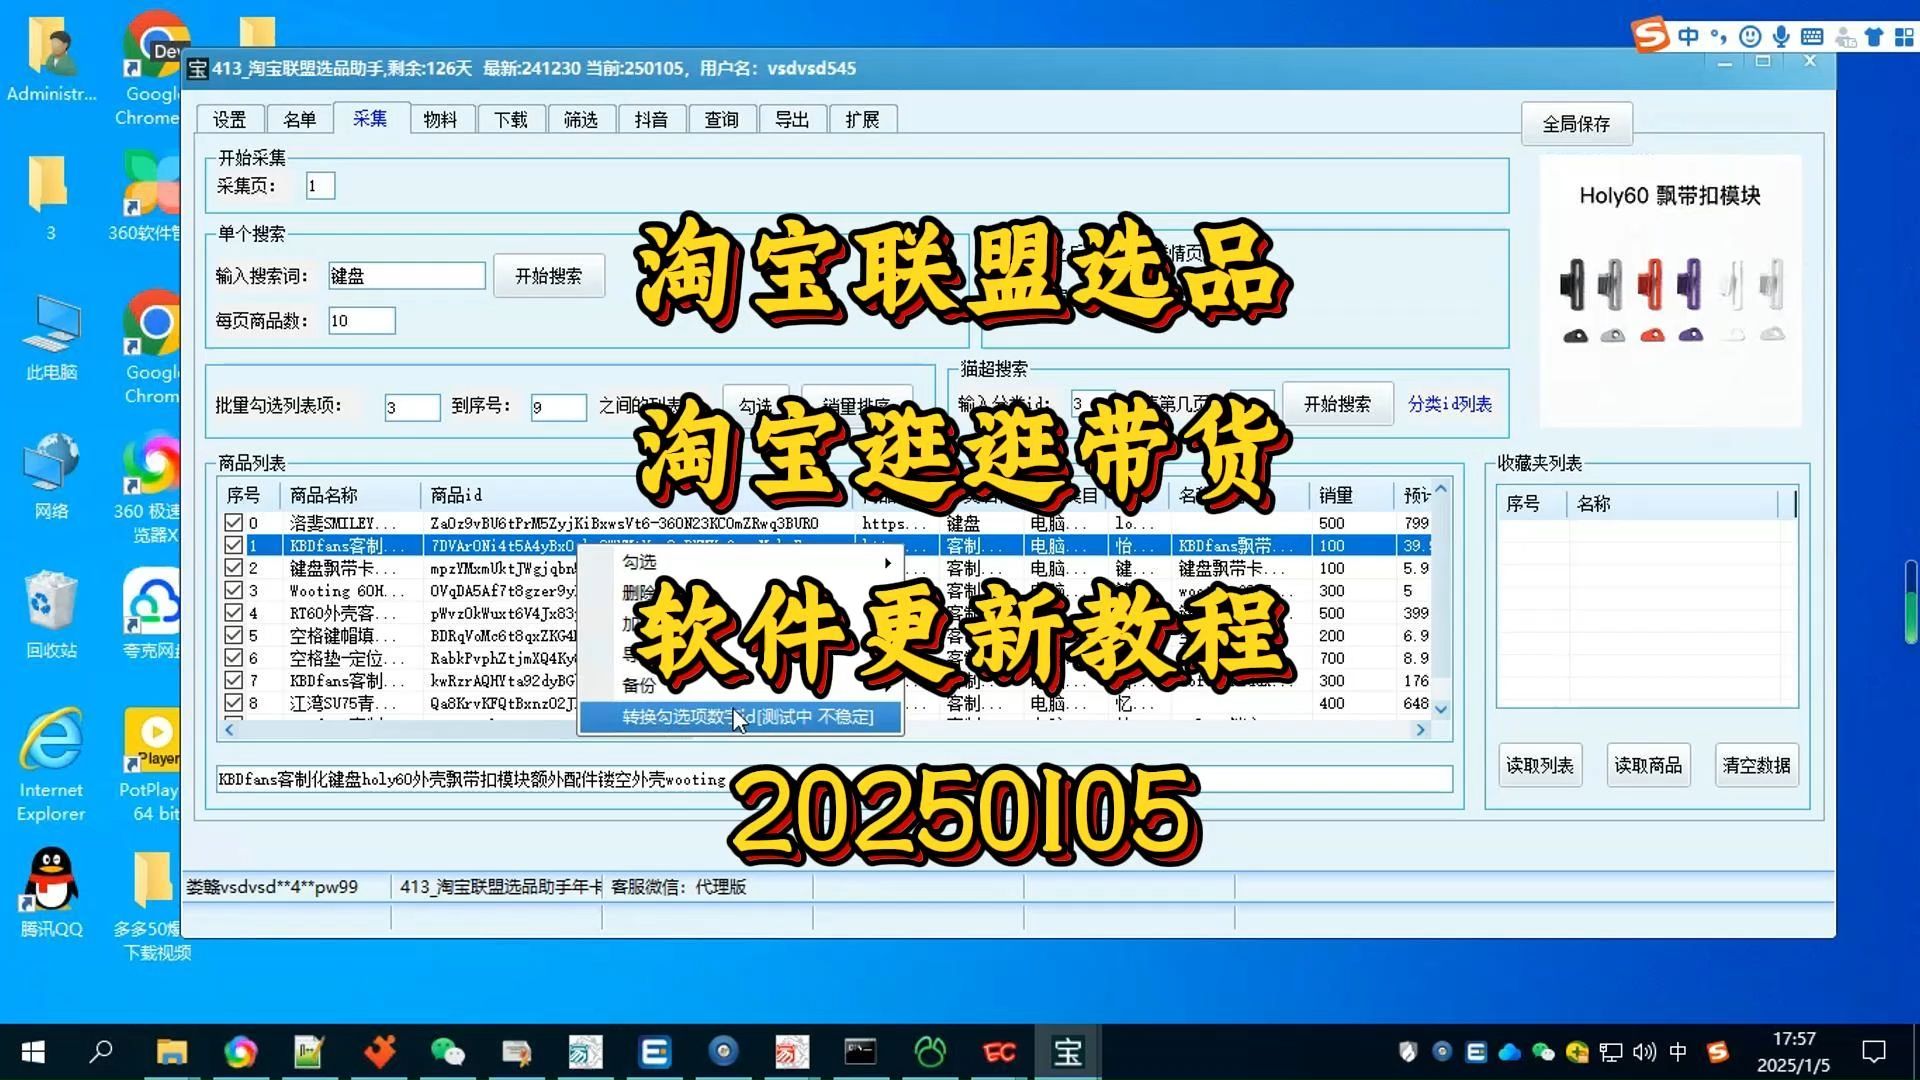This screenshot has width=1920, height=1080.
Task: Switch to the 名单 tab
Action: [x=299, y=119]
